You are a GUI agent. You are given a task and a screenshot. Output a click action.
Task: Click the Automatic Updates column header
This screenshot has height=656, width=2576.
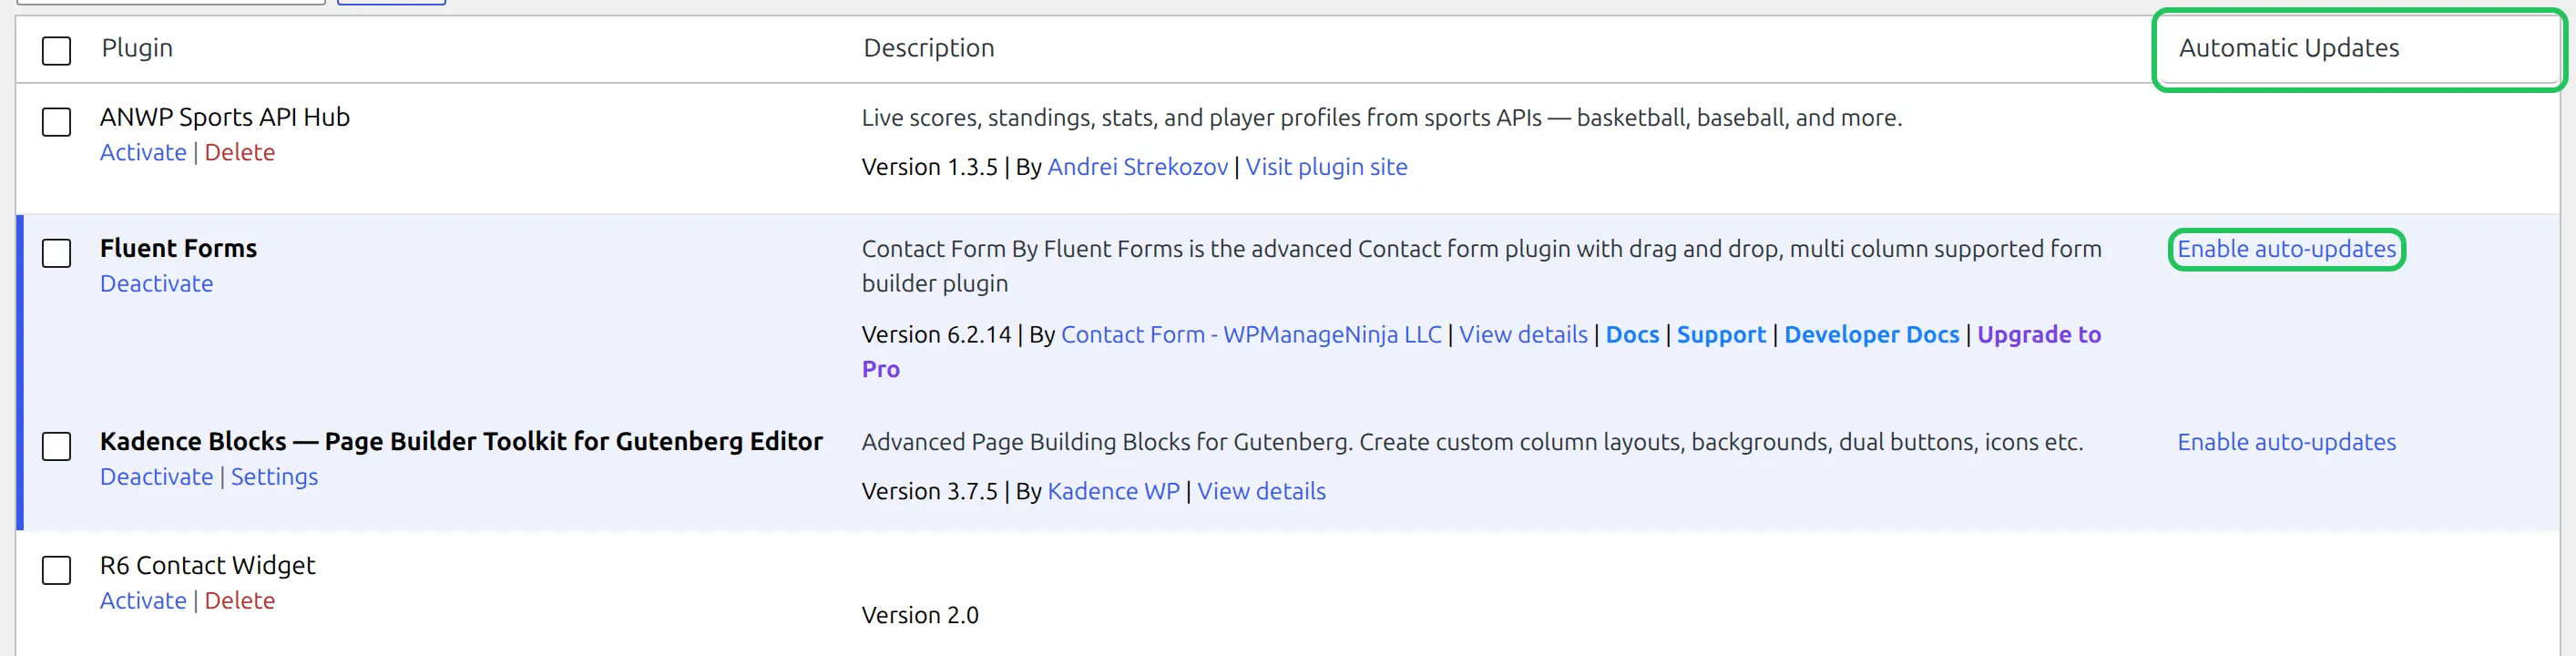2288,48
